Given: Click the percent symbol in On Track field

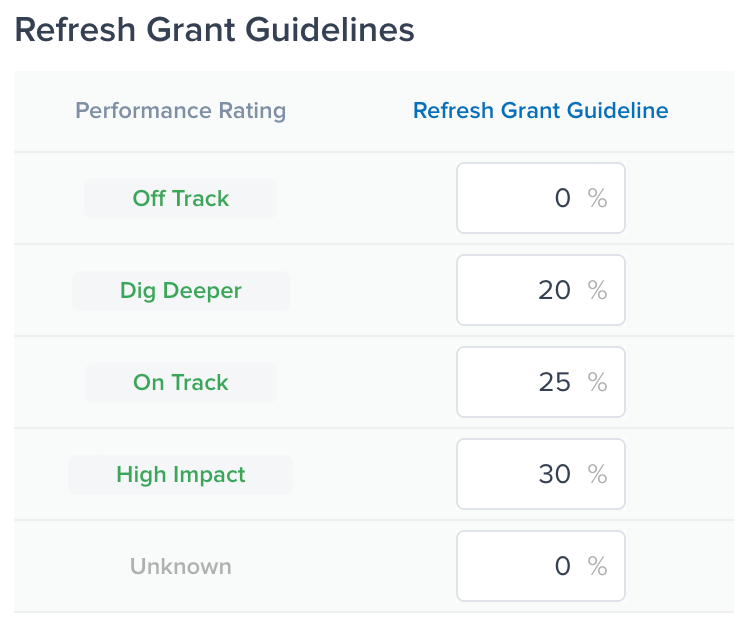Looking at the screenshot, I should [598, 382].
